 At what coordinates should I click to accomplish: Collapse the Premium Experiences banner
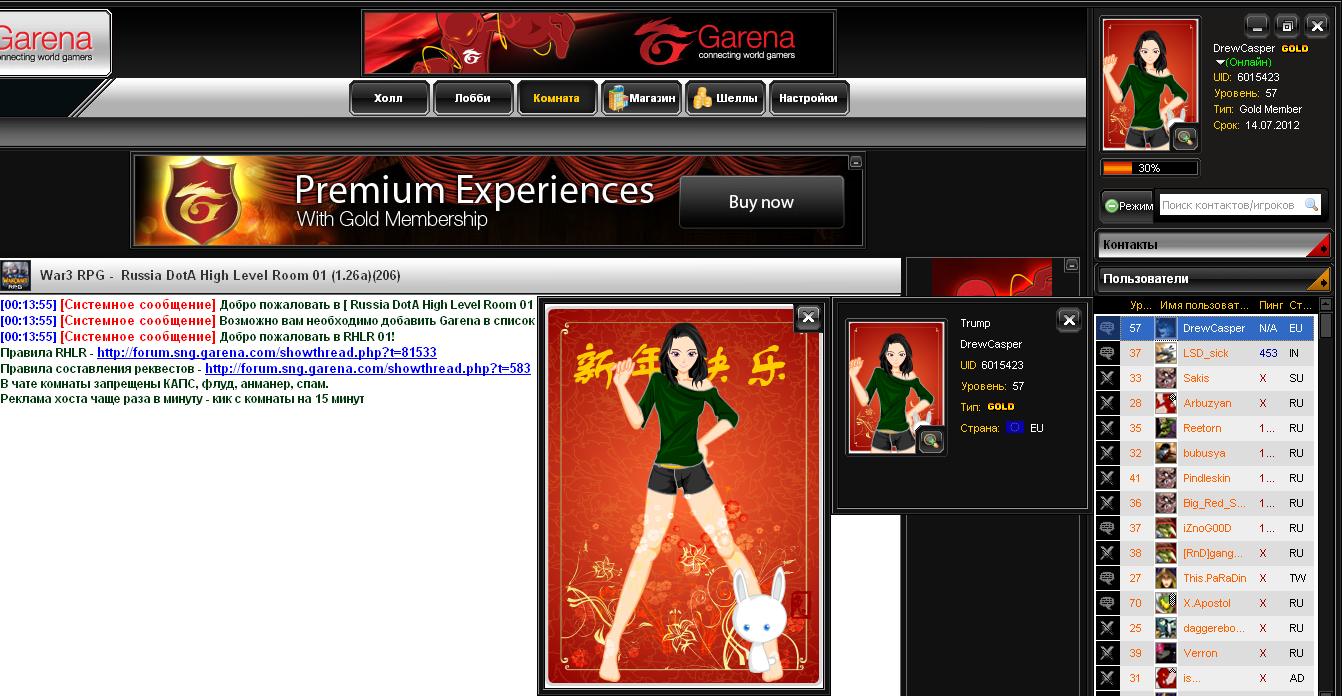855,161
